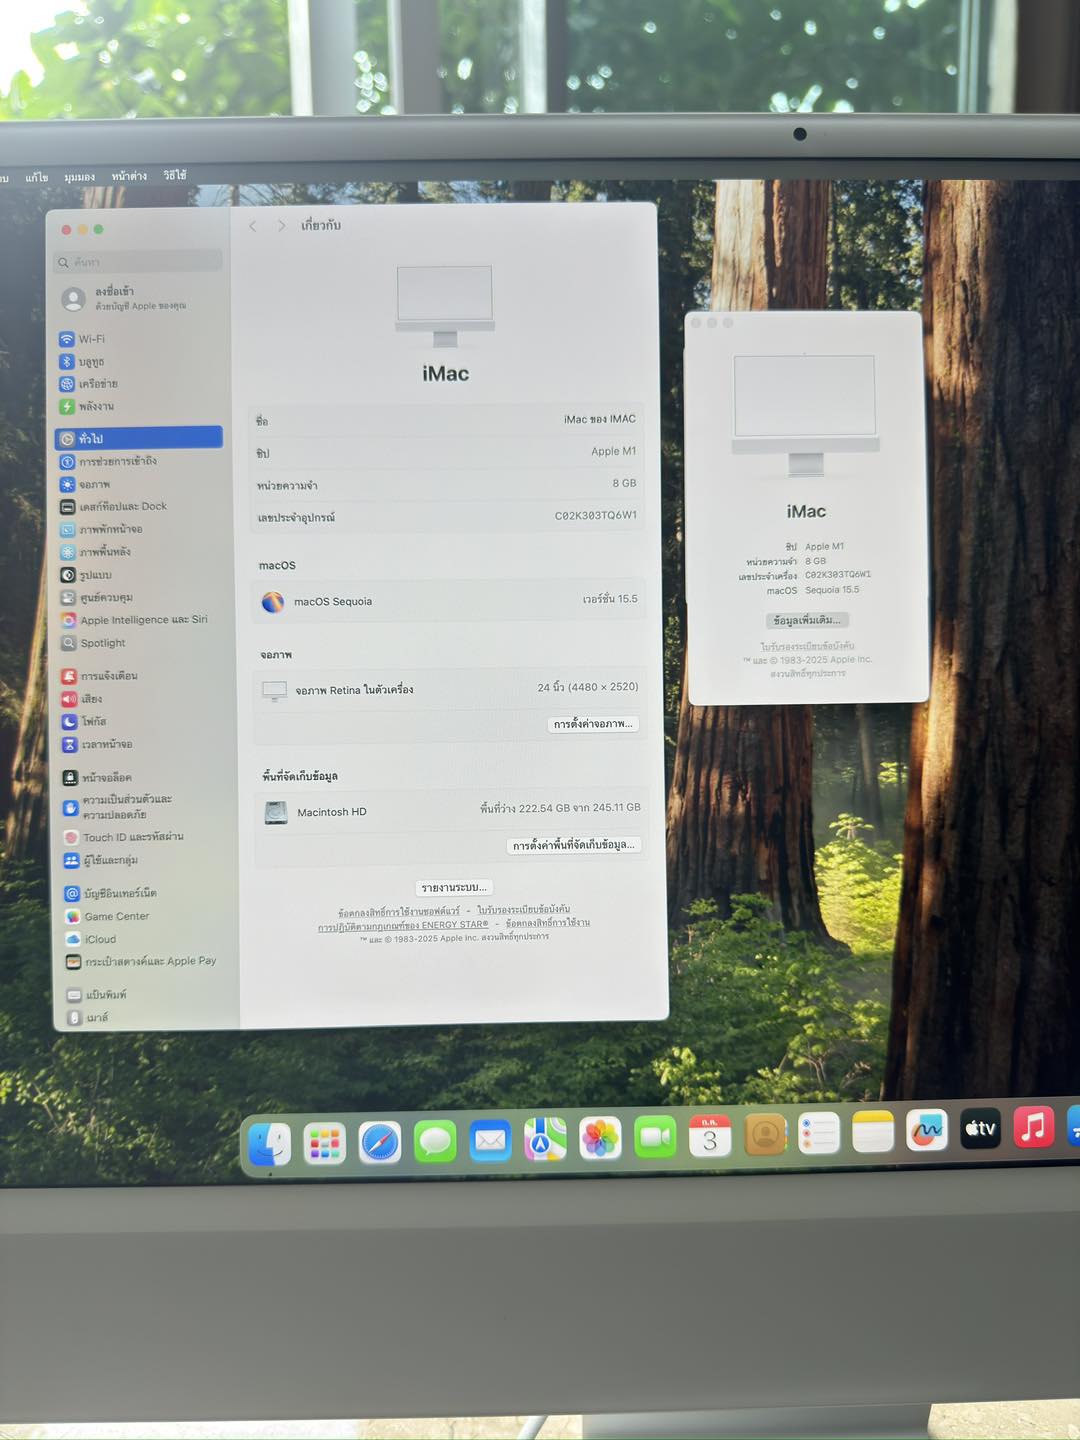Launch FaceTime from the Dock
Image resolution: width=1080 pixels, height=1440 pixels.
(655, 1137)
